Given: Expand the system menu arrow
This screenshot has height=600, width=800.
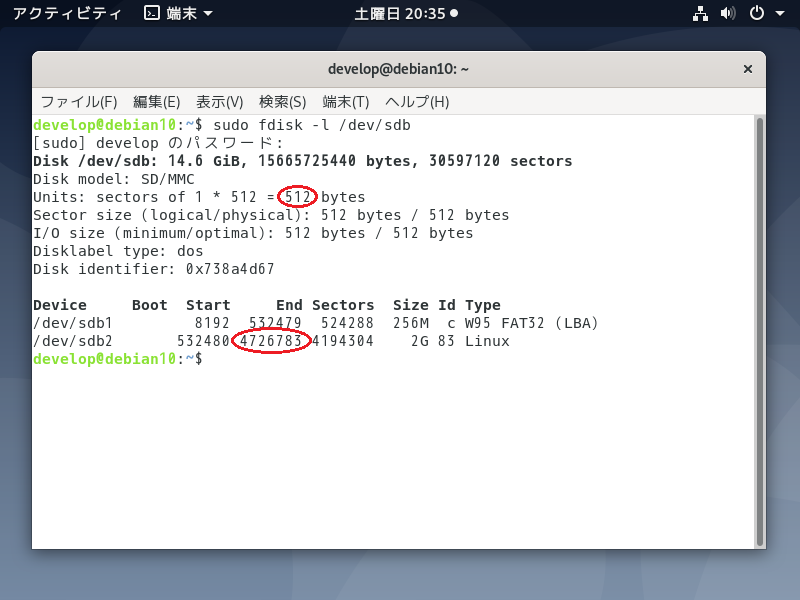Looking at the screenshot, I should point(780,14).
